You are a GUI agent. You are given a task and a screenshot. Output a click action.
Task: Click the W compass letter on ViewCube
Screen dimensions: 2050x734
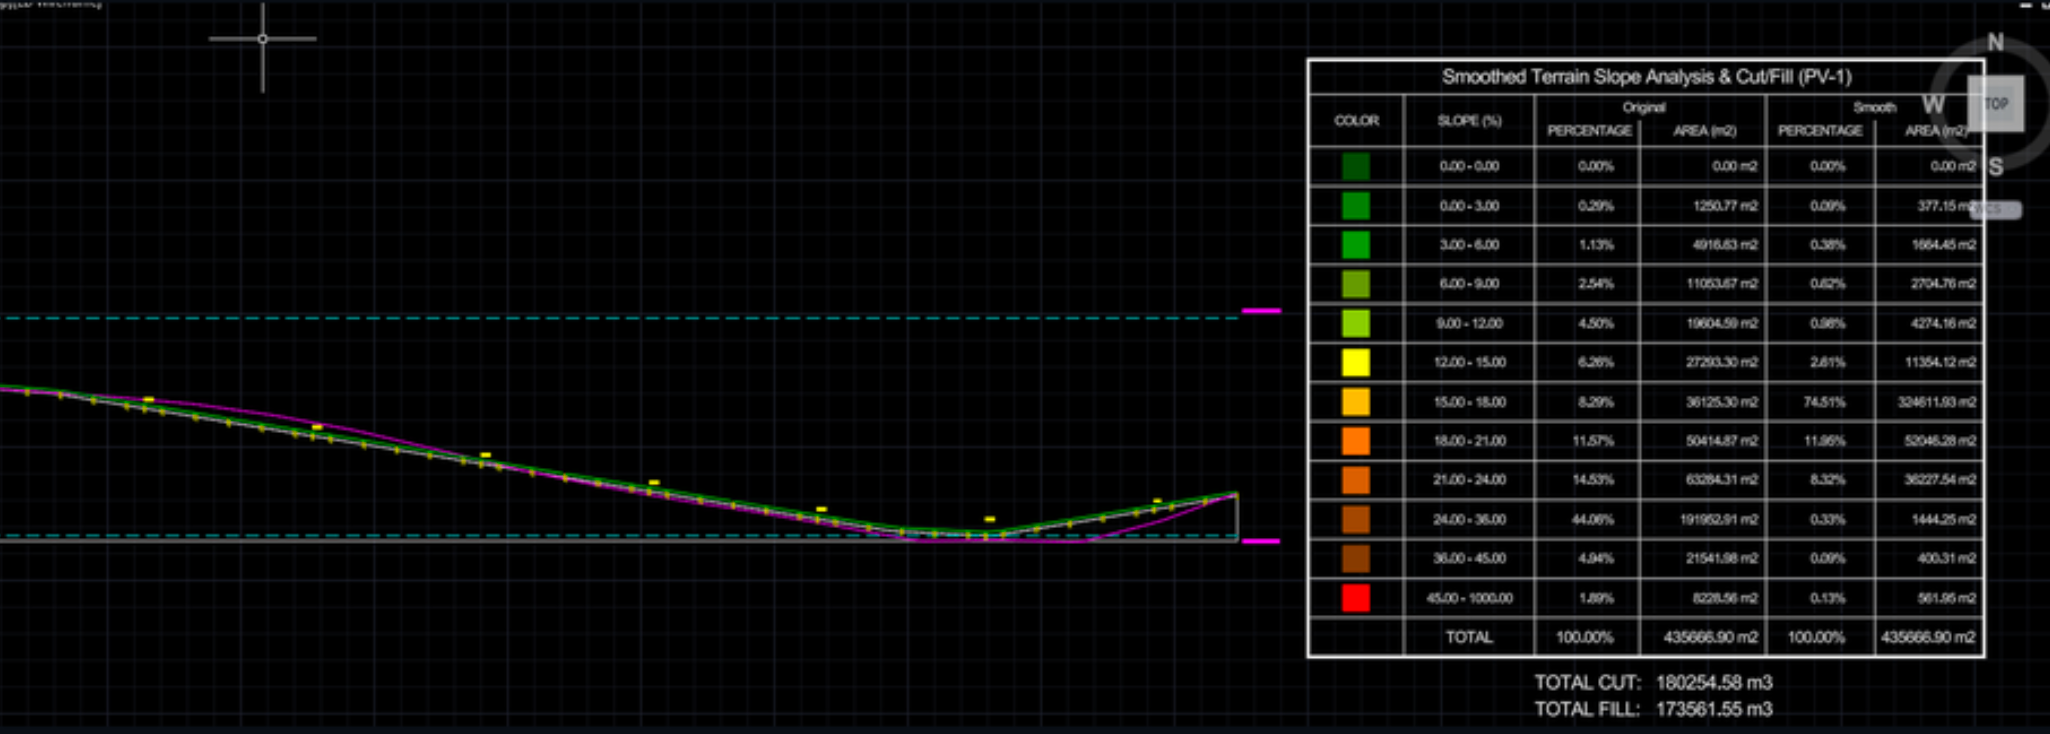coord(1933,105)
